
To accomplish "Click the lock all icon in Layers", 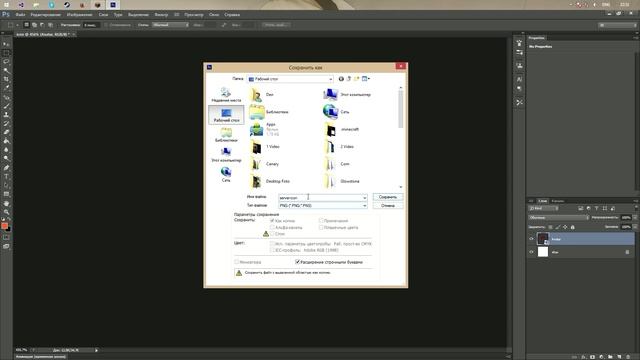I will [x=572, y=227].
